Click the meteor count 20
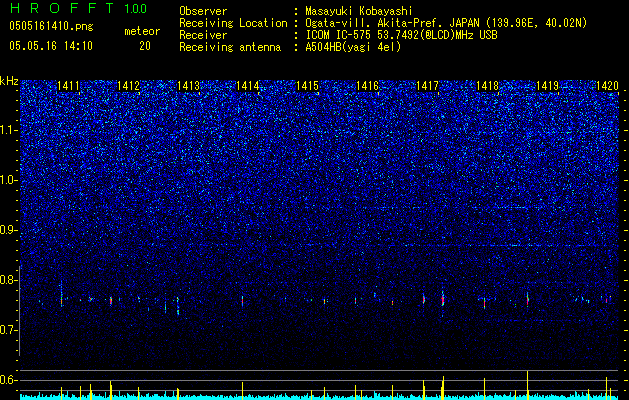Image resolution: width=629 pixels, height=400 pixels. coord(145,46)
